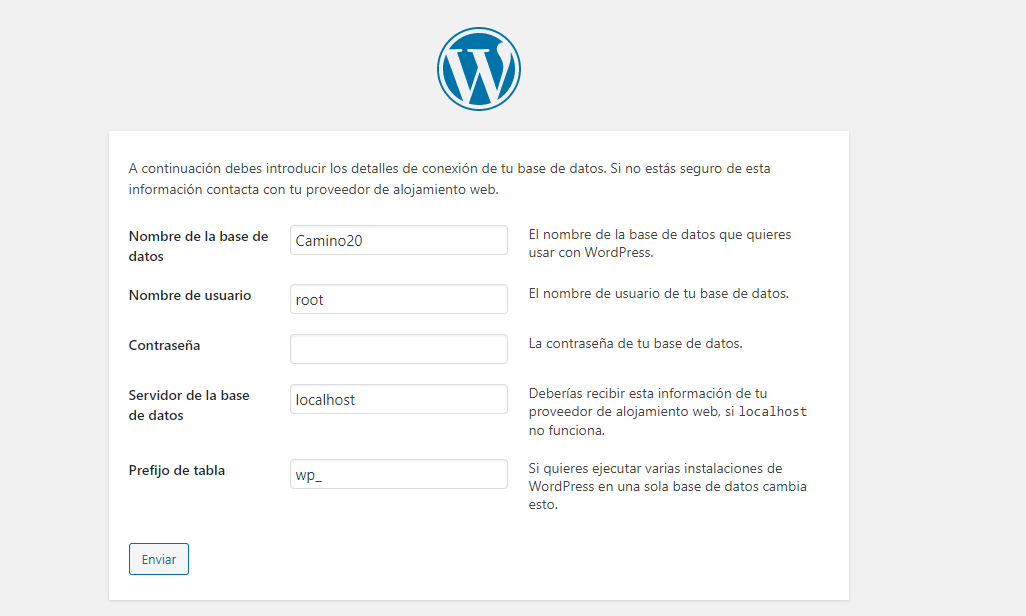Click the text 'usar con WordPress.'
This screenshot has width=1026, height=616.
[591, 252]
